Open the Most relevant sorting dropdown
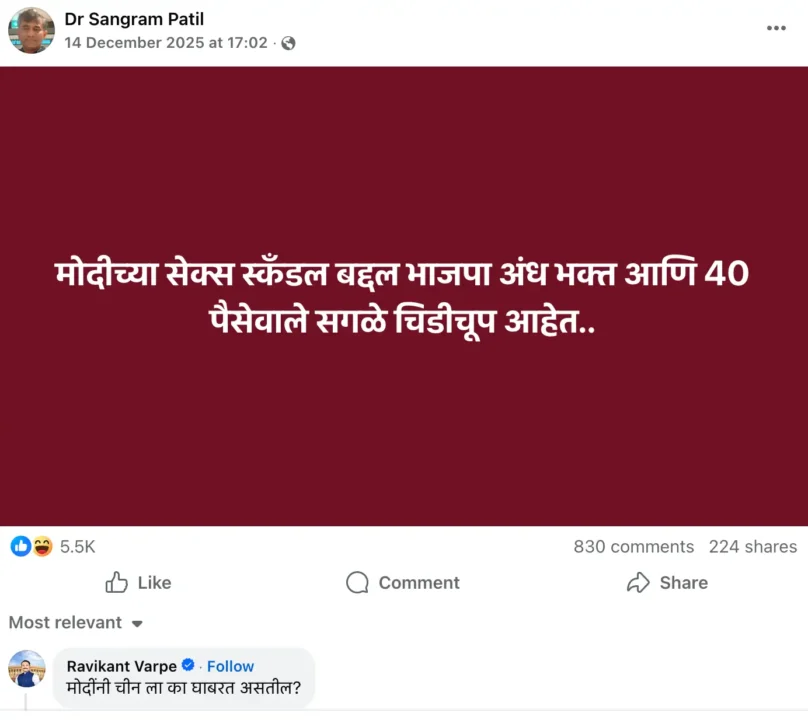 65,622
